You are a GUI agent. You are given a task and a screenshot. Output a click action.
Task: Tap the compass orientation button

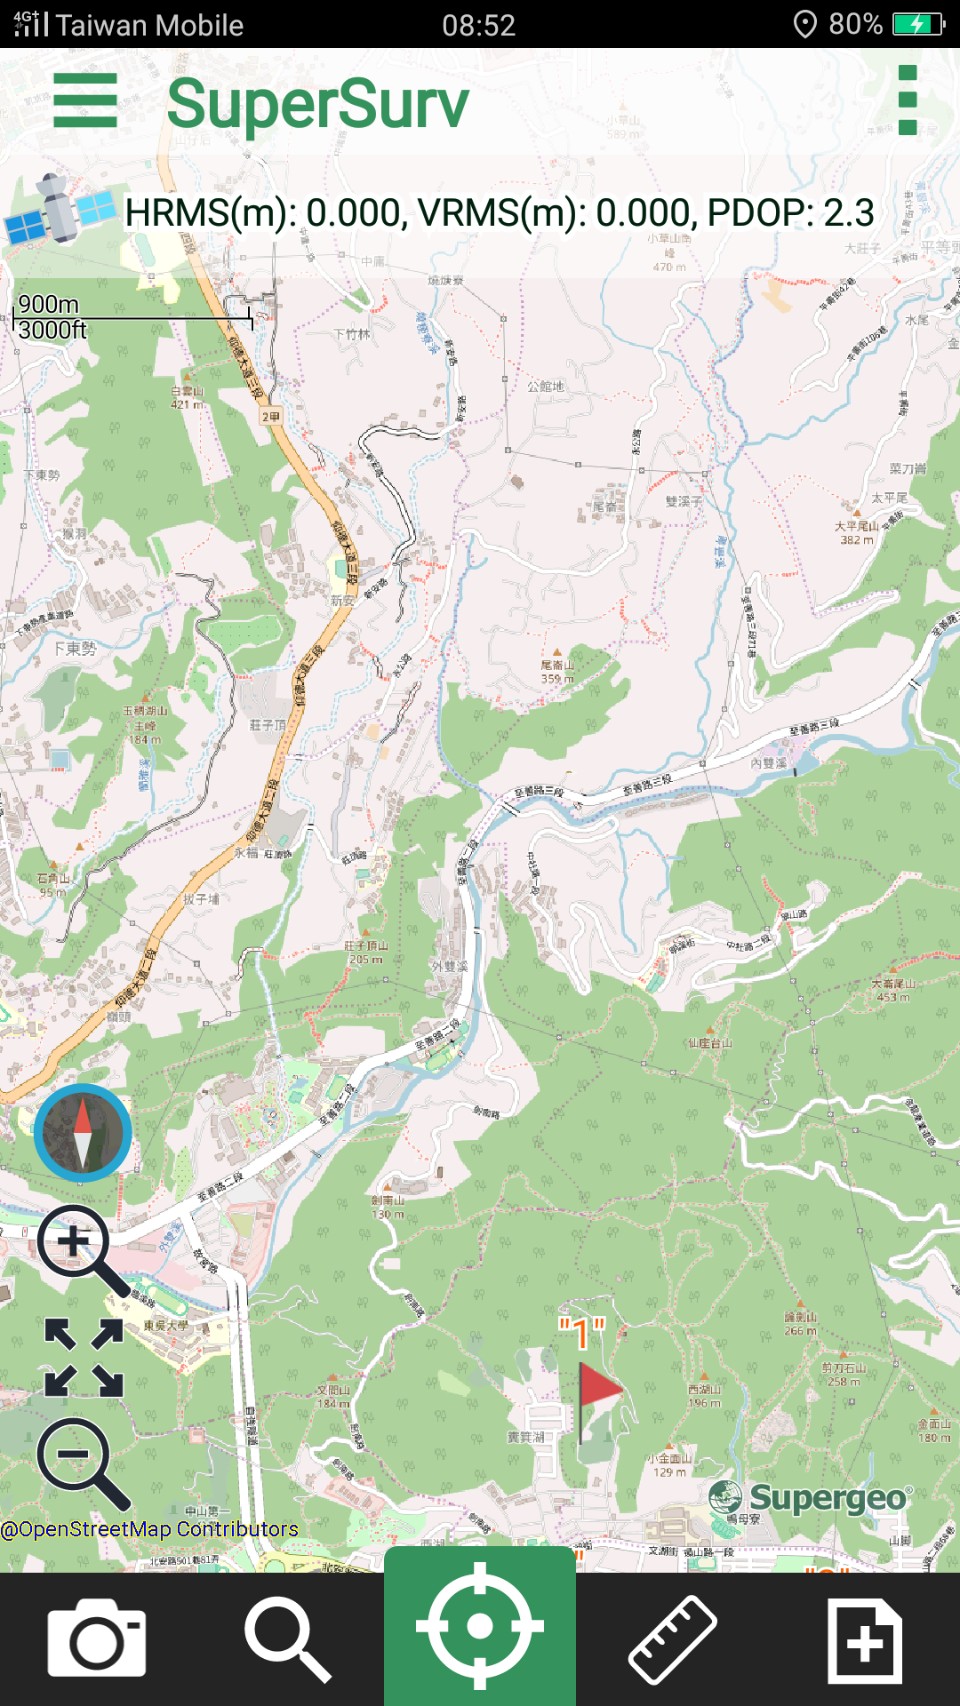(83, 1132)
